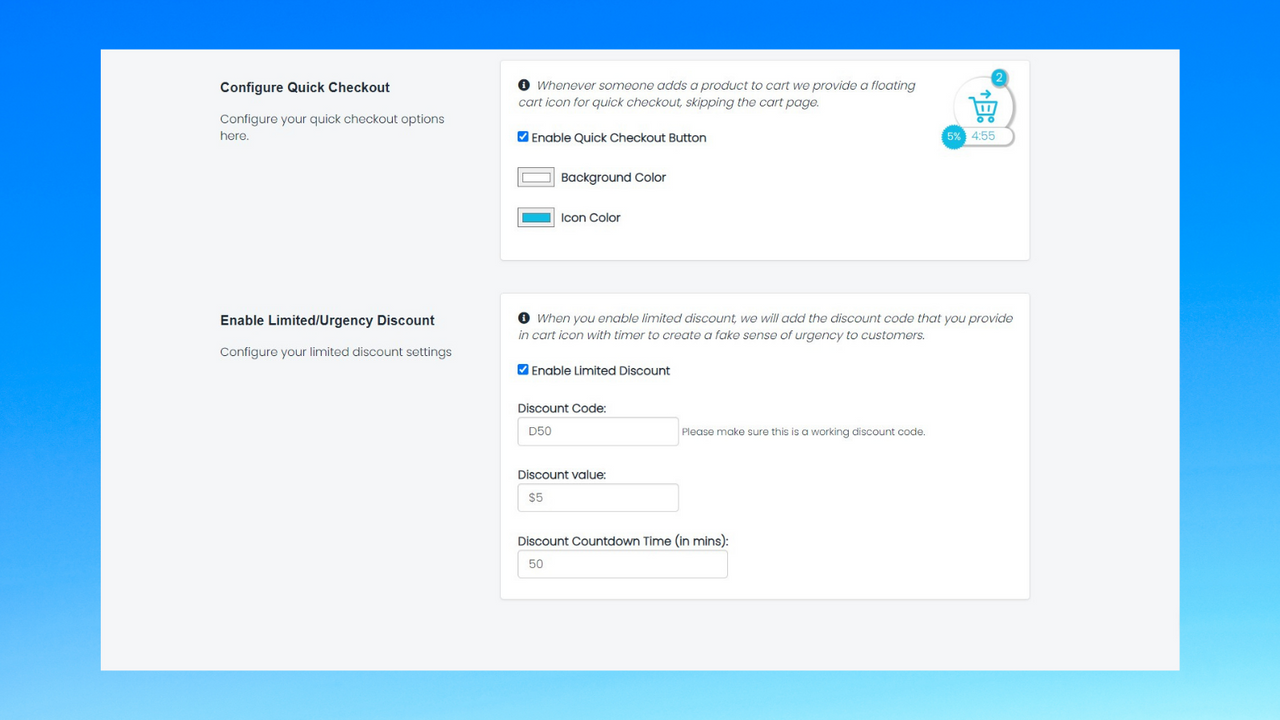This screenshot has width=1280, height=720.
Task: Click 'Configure your limited discount settings' description
Action: click(336, 352)
